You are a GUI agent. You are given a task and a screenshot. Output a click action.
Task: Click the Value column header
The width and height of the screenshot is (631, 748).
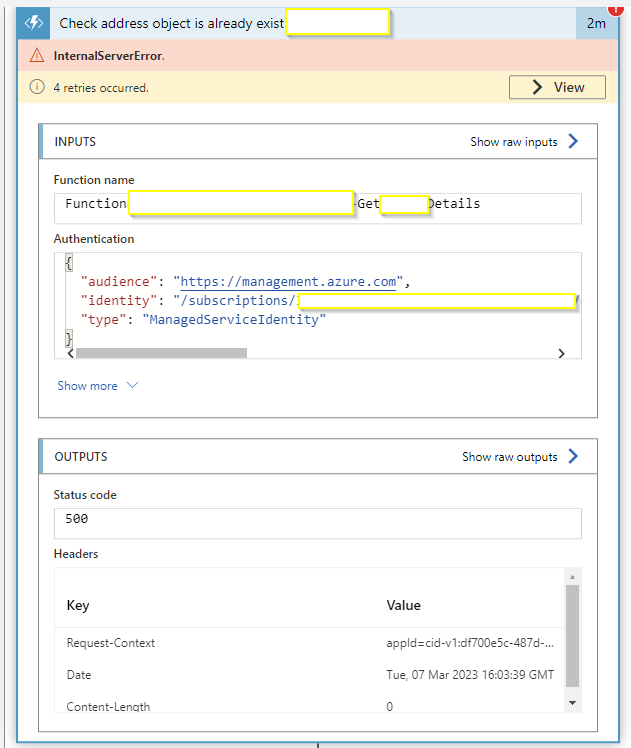point(403,605)
